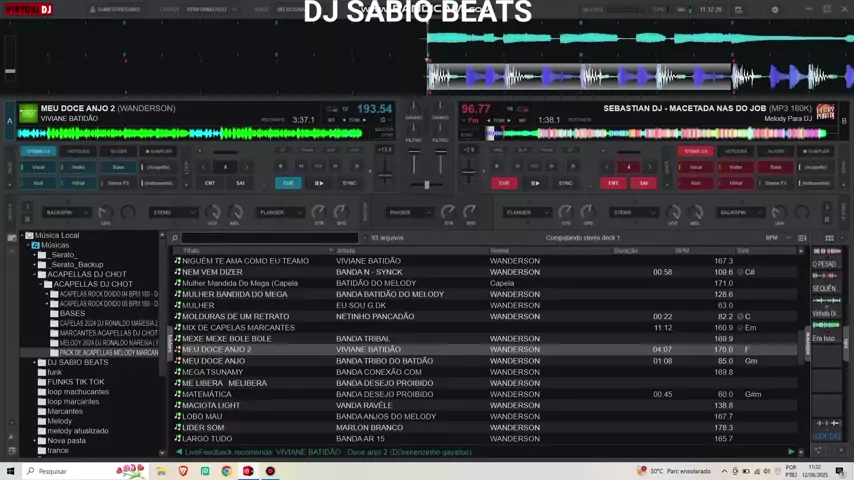
Task: Click the search magnifier icon in browser
Action: point(176,238)
